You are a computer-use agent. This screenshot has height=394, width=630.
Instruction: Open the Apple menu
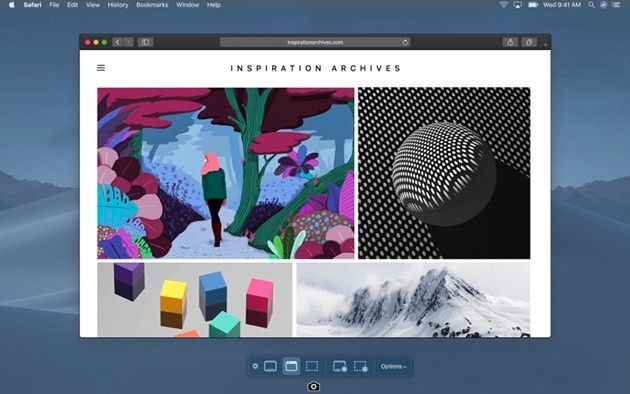(12, 5)
